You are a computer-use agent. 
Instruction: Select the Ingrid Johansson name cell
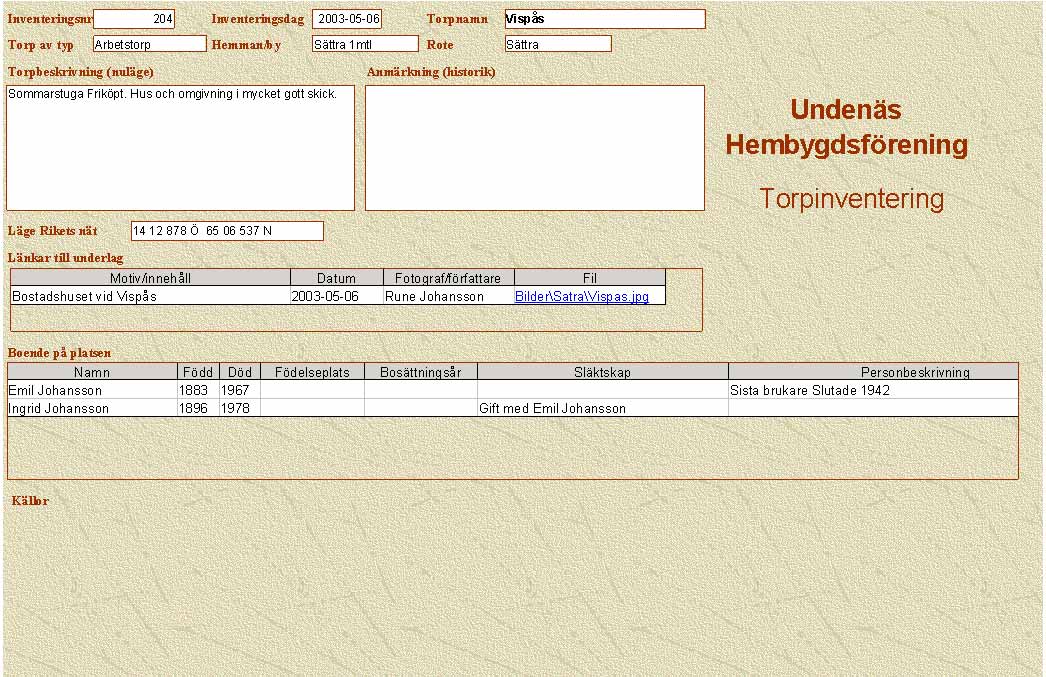(92, 408)
